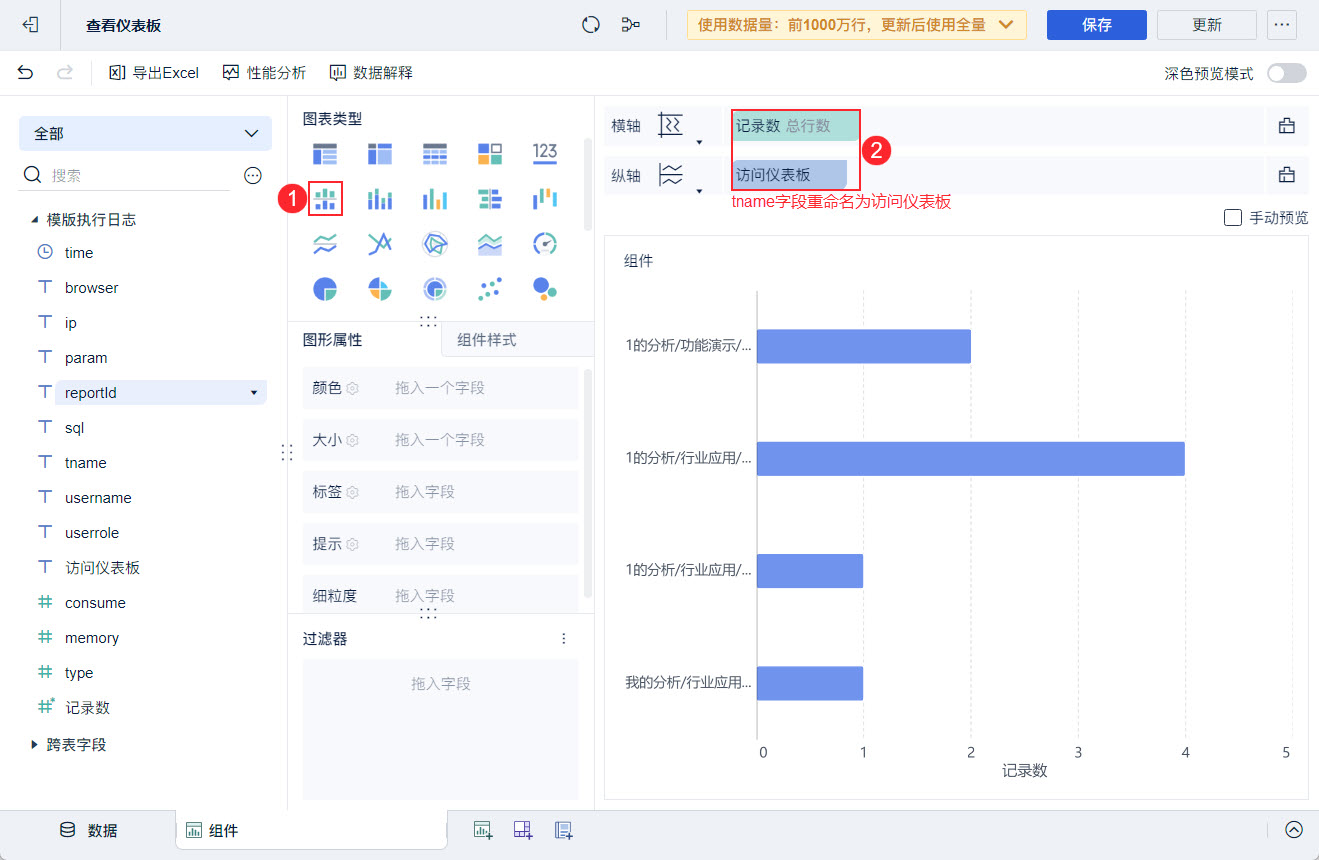The width and height of the screenshot is (1319, 860).
Task: Toggle the 深色预览模式 switch
Action: (x=1287, y=73)
